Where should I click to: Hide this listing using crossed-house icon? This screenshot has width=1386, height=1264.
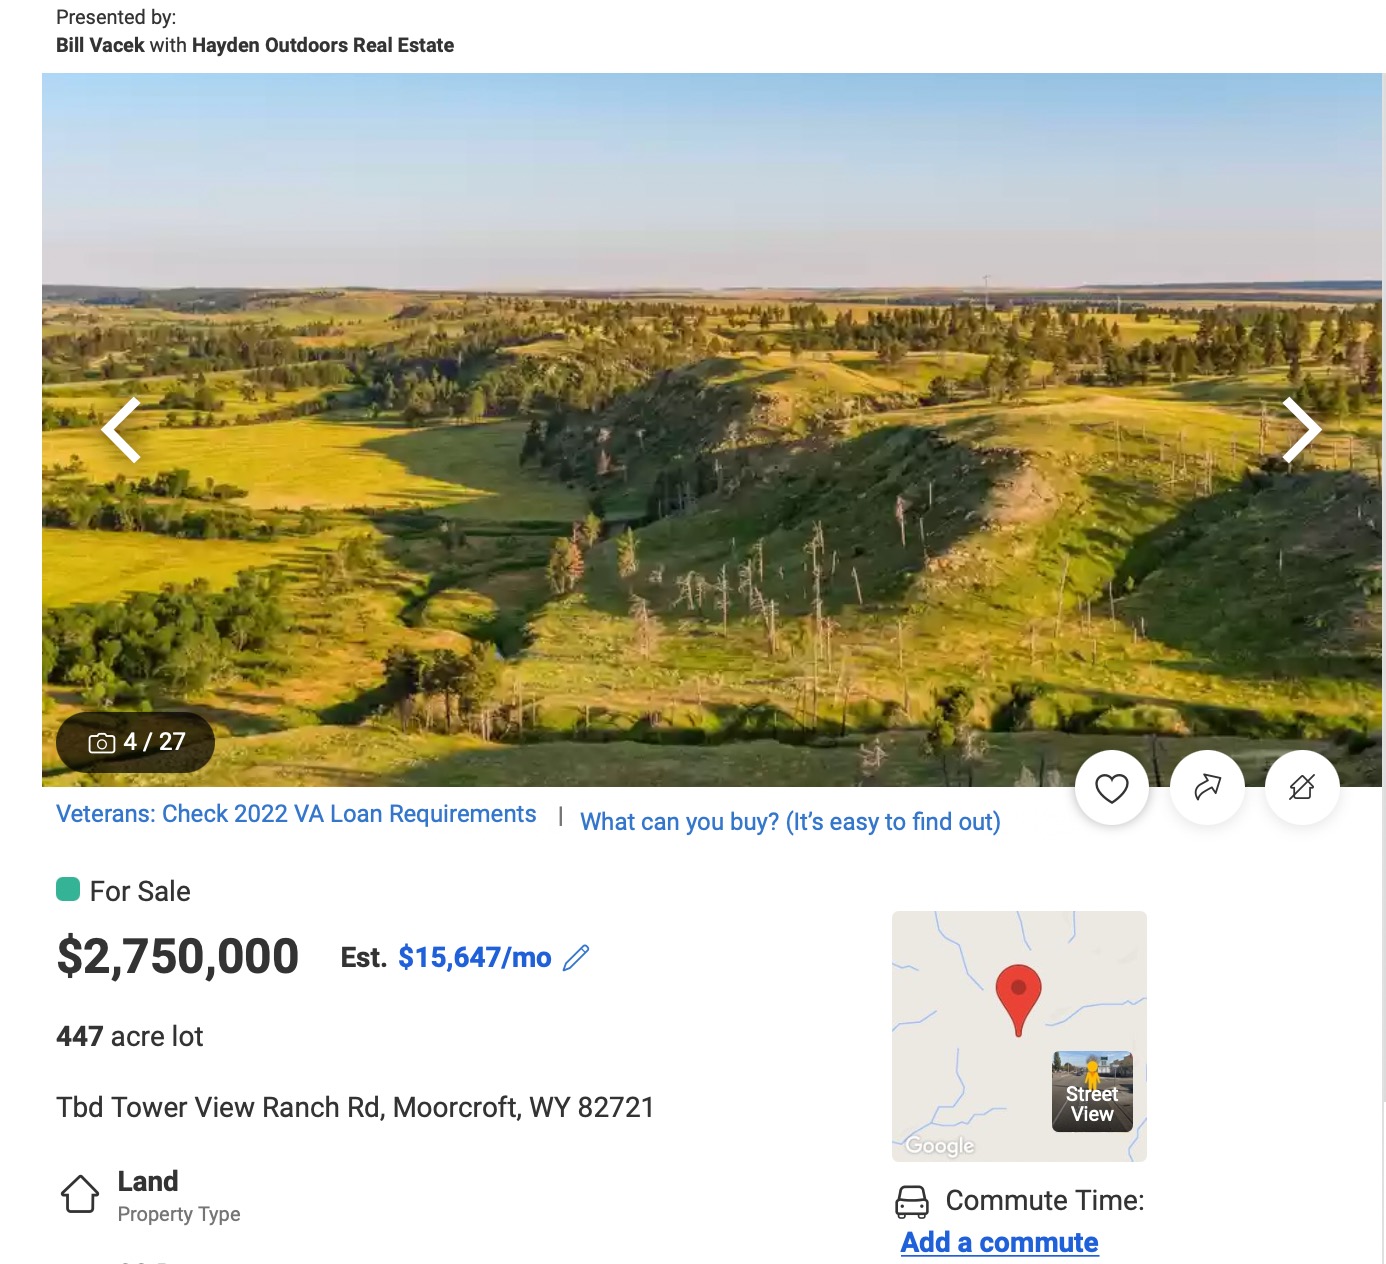(x=1302, y=788)
